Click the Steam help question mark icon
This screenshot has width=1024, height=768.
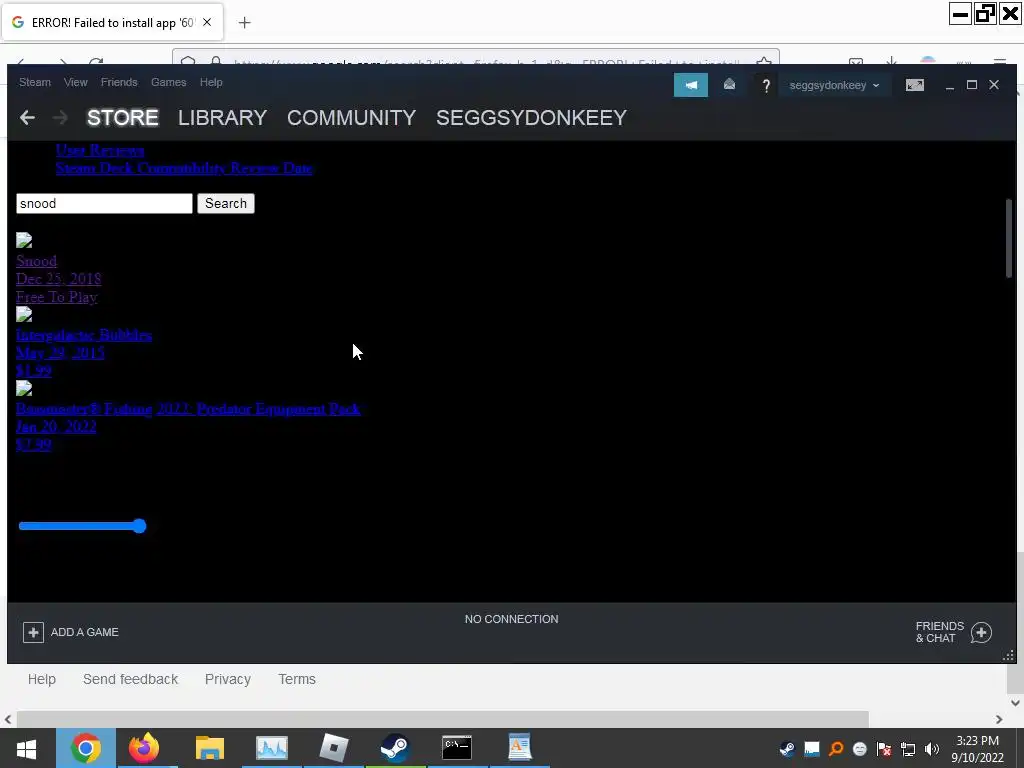pos(766,86)
